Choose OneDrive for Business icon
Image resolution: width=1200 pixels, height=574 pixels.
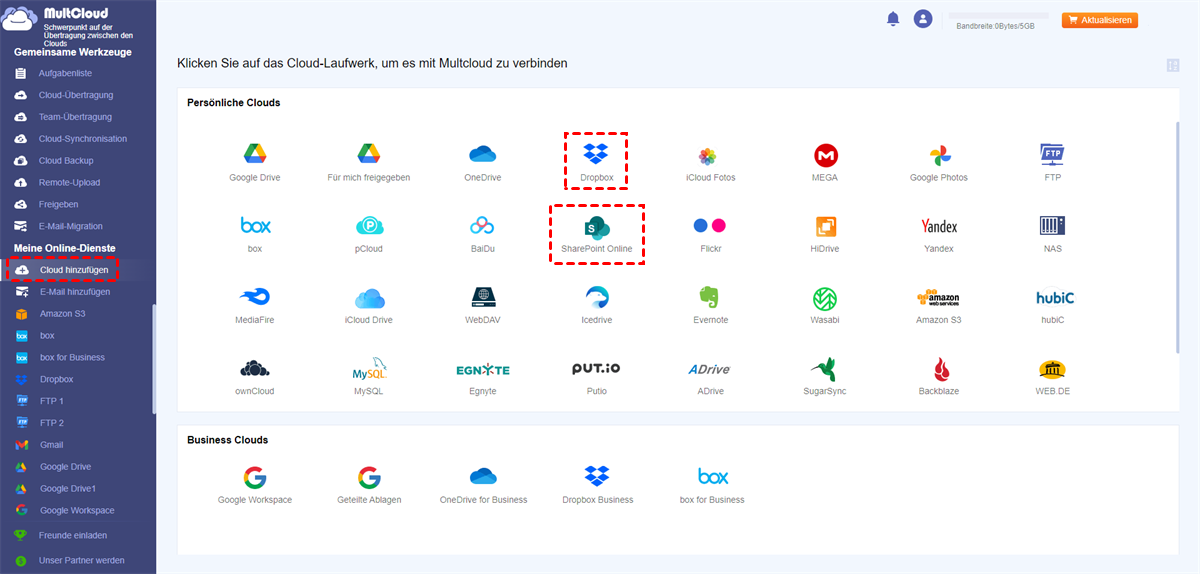coord(483,476)
